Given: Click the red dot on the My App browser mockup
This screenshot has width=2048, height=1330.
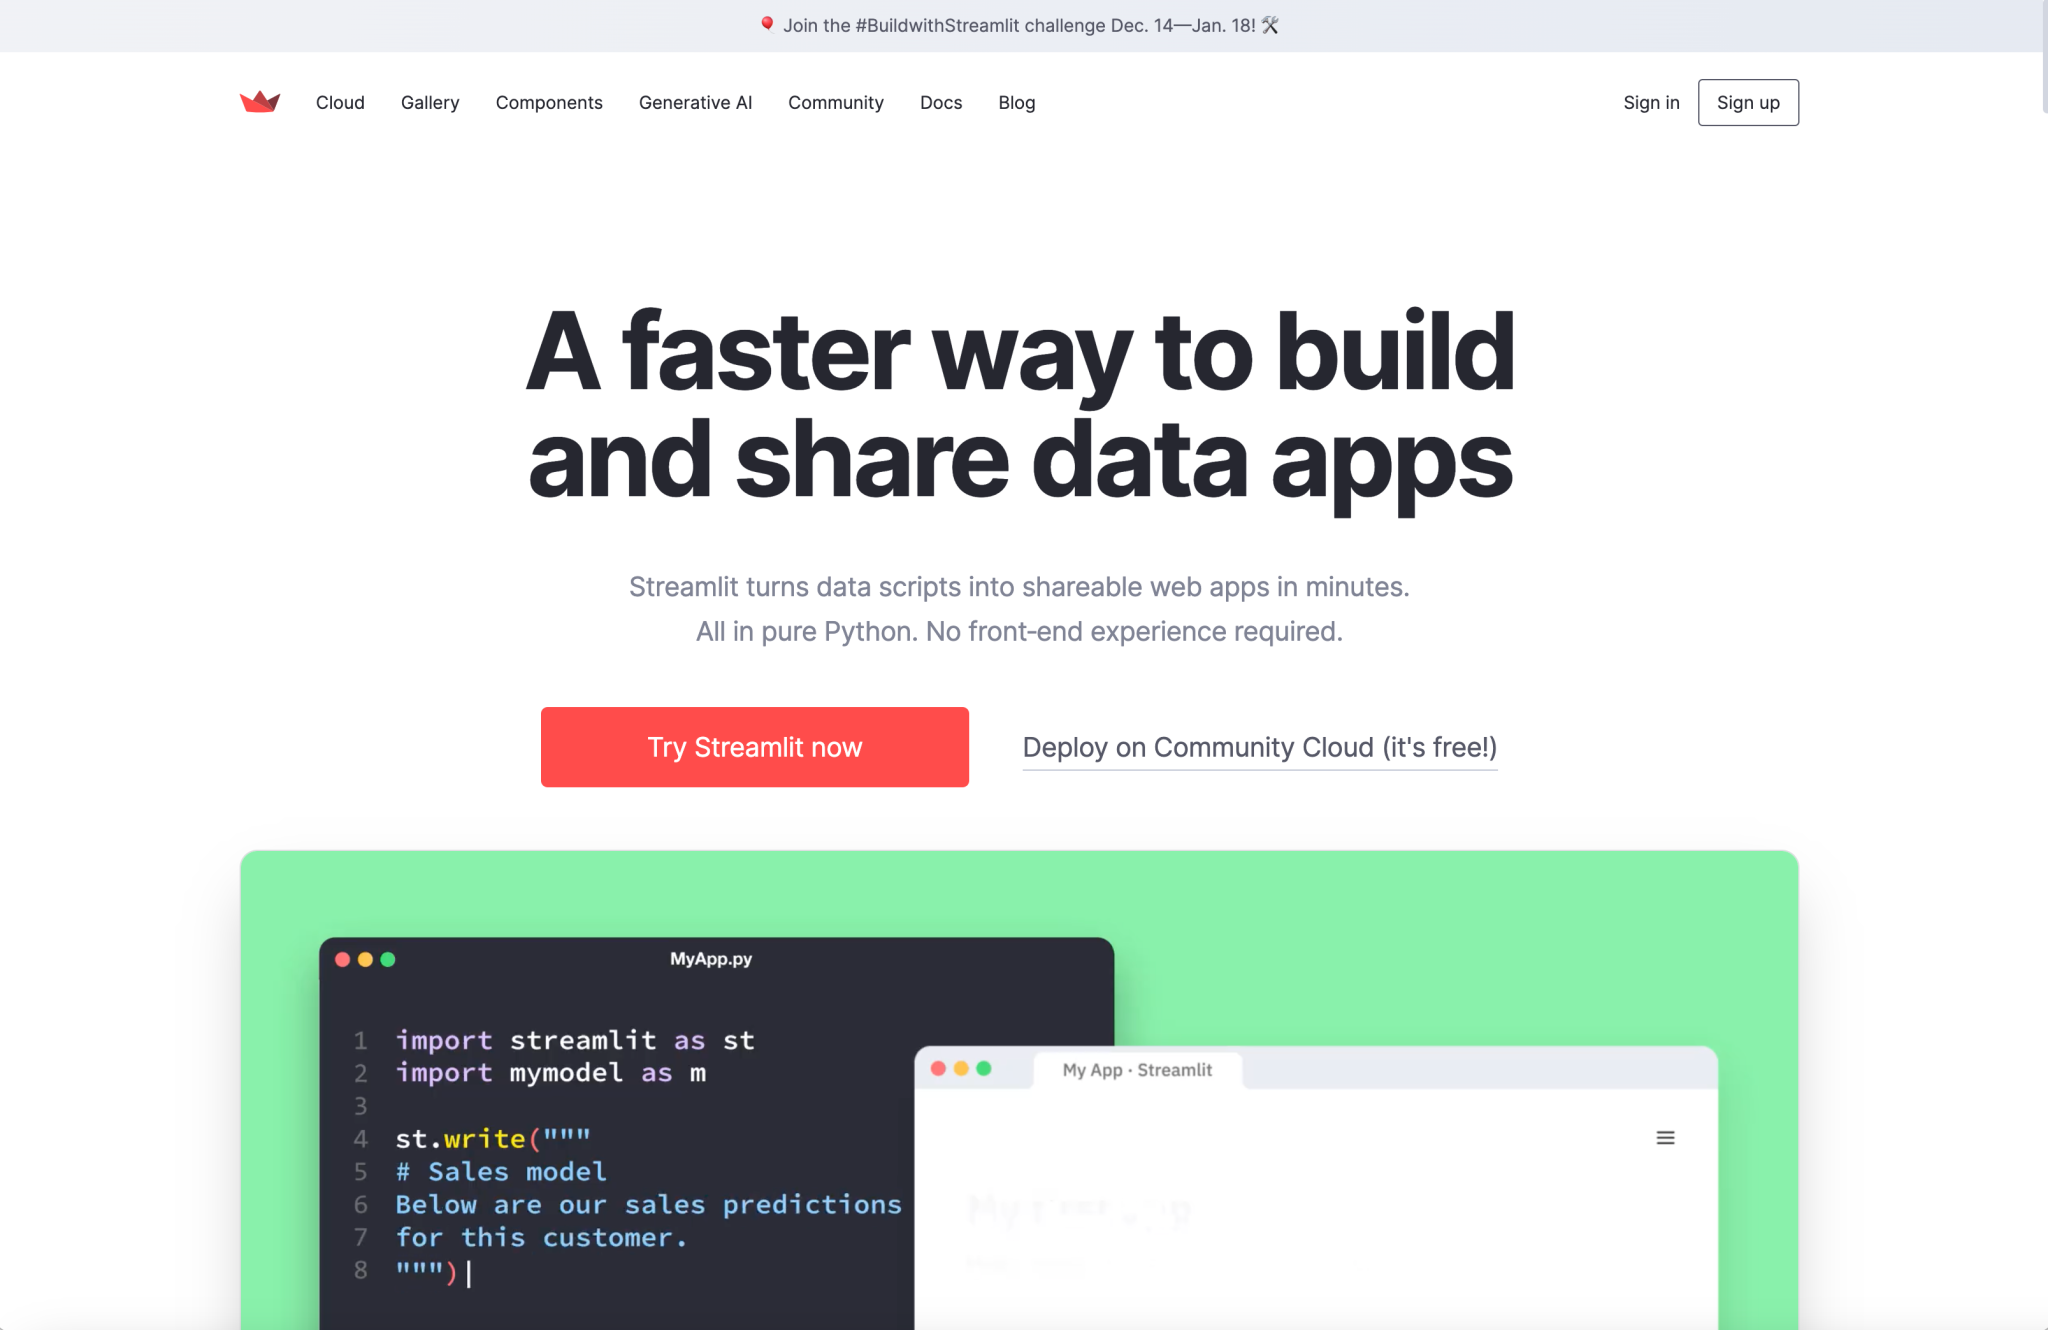Looking at the screenshot, I should [938, 1068].
